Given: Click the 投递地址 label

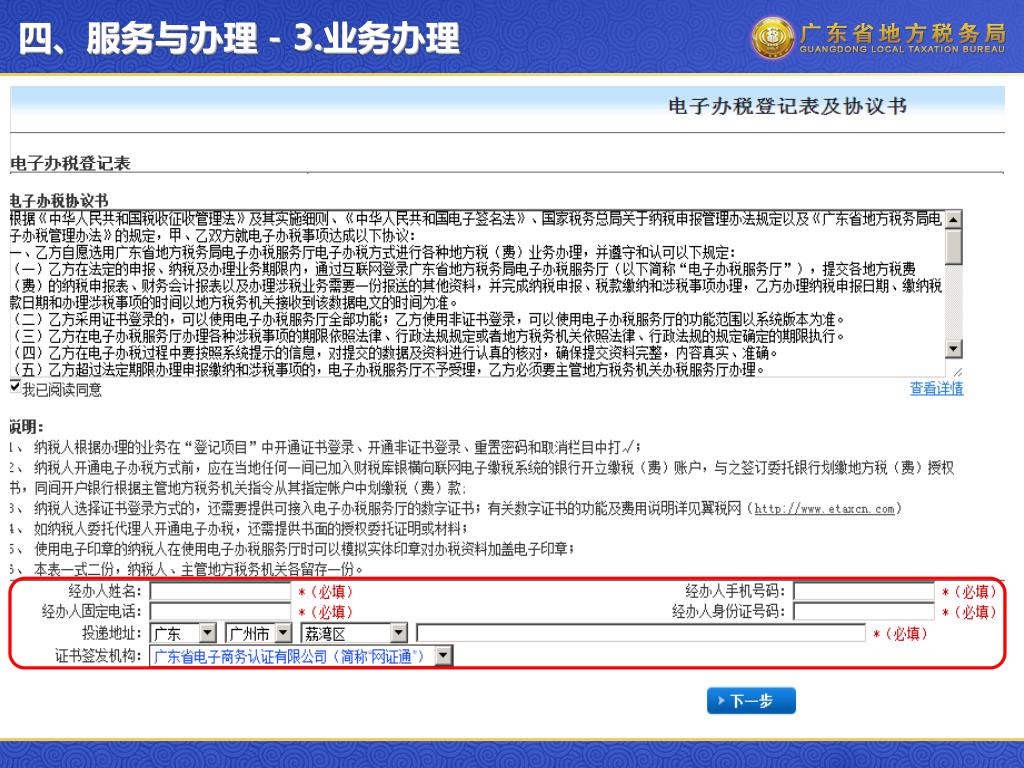Looking at the screenshot, I should click(x=112, y=633).
